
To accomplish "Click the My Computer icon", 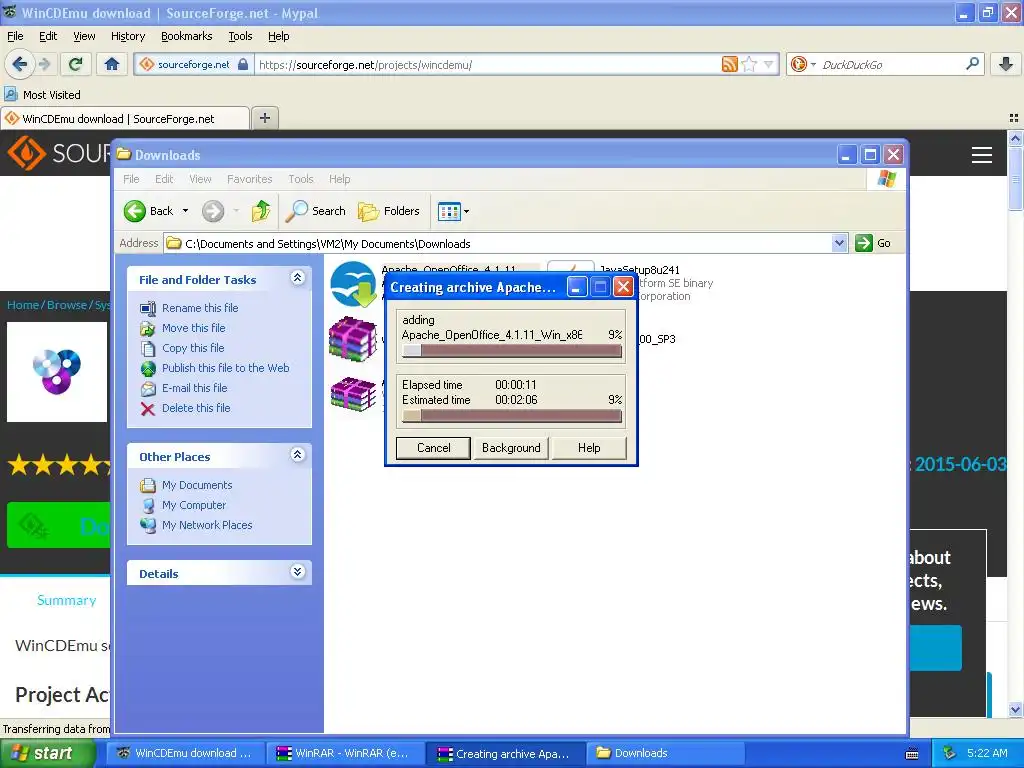I will [x=148, y=505].
